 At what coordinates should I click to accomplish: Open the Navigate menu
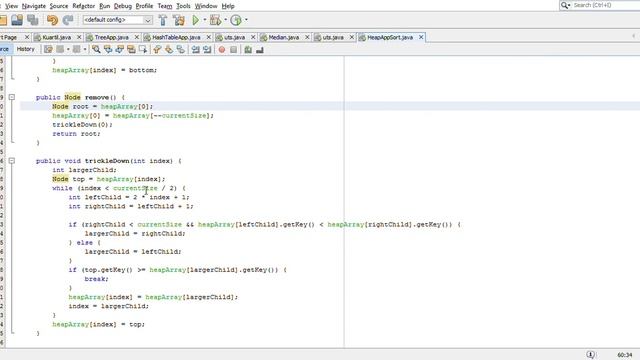point(33,6)
